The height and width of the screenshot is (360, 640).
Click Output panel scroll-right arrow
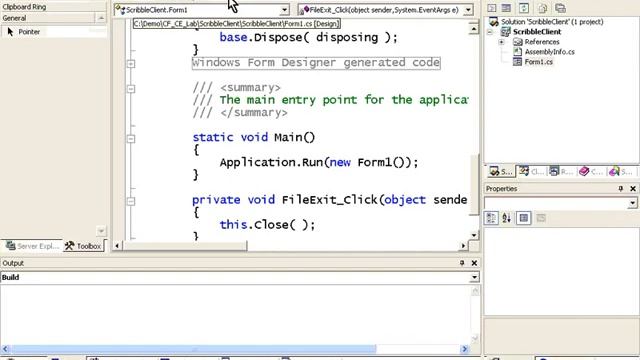pos(464,349)
